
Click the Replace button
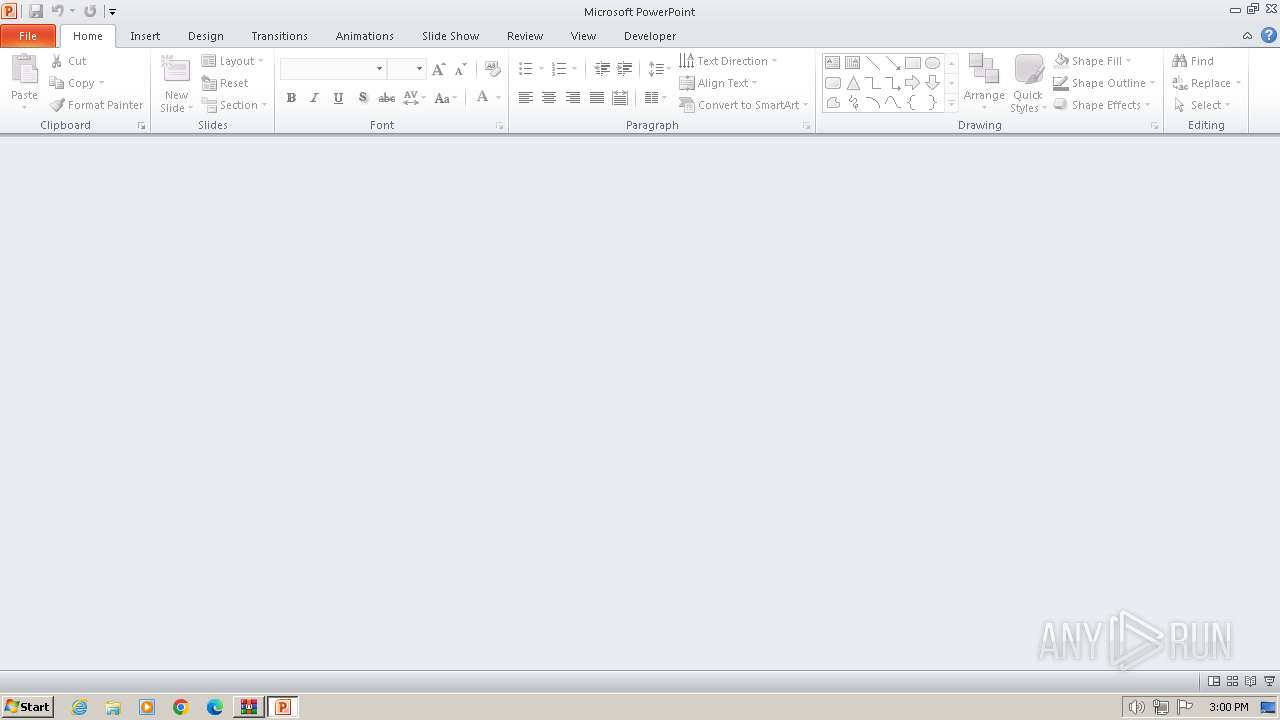[x=1206, y=83]
